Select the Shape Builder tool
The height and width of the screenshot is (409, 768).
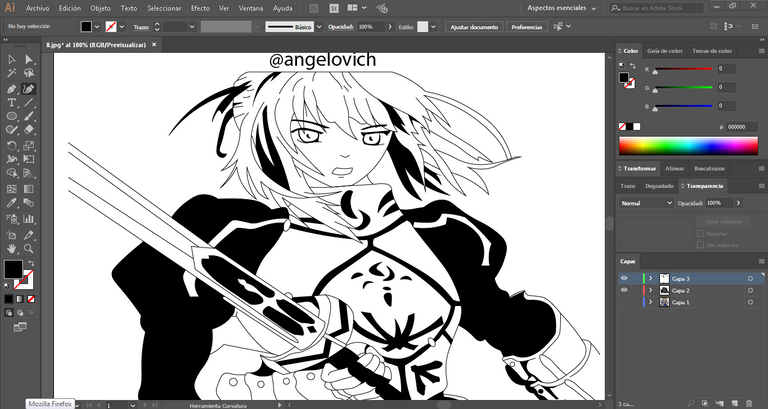tap(12, 173)
